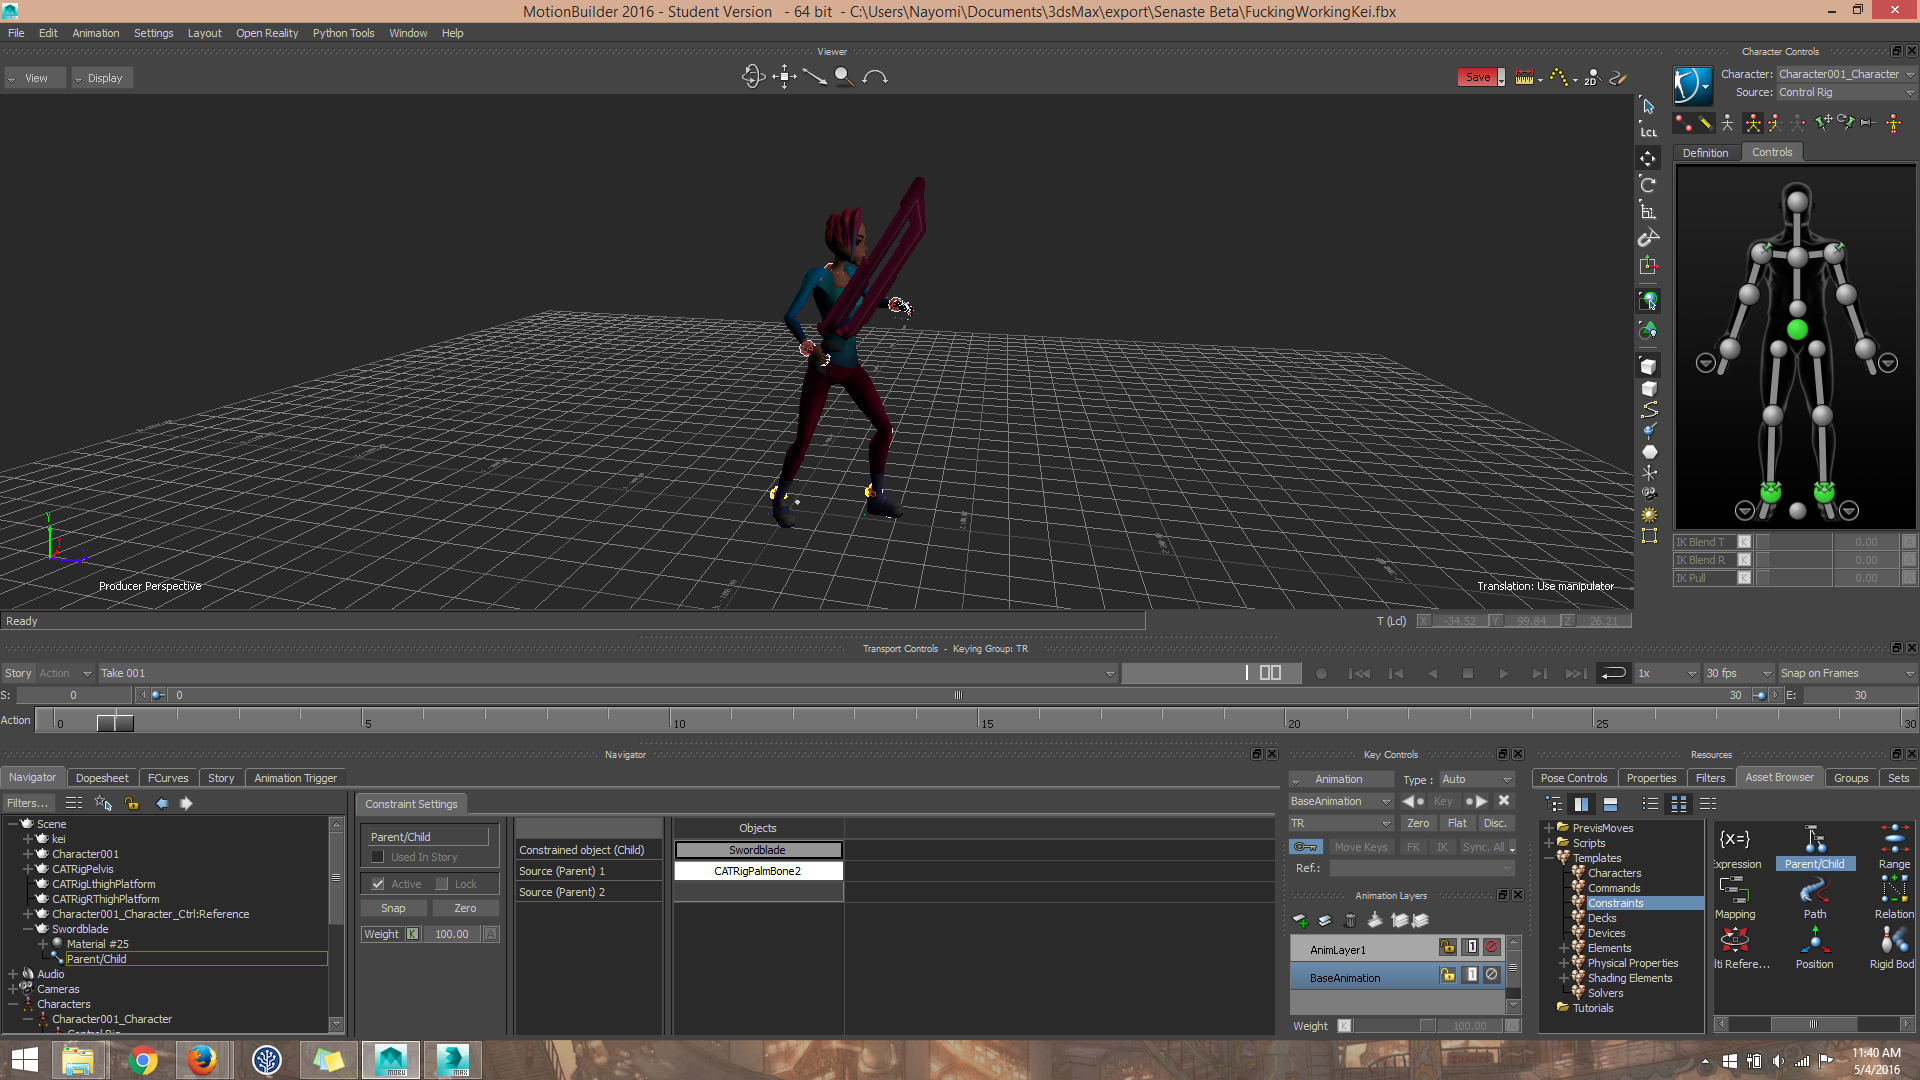Toggle the navigator lock icon
The image size is (1920, 1080).
tap(131, 803)
